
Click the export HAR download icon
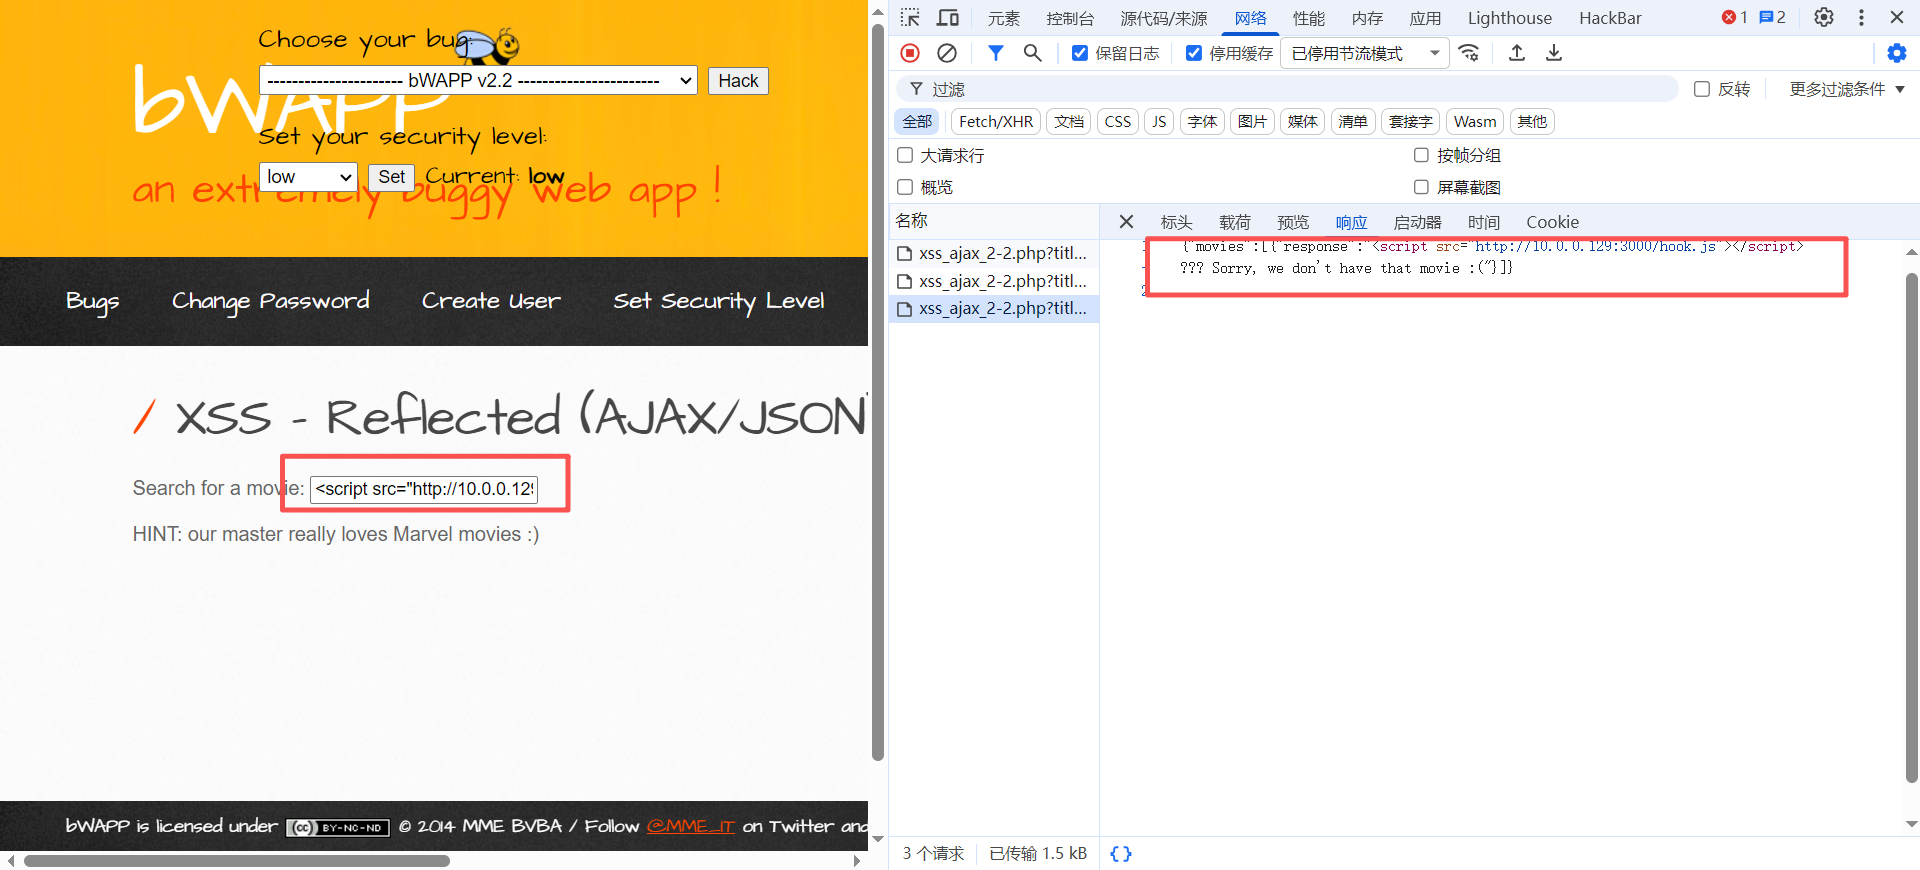(x=1554, y=53)
